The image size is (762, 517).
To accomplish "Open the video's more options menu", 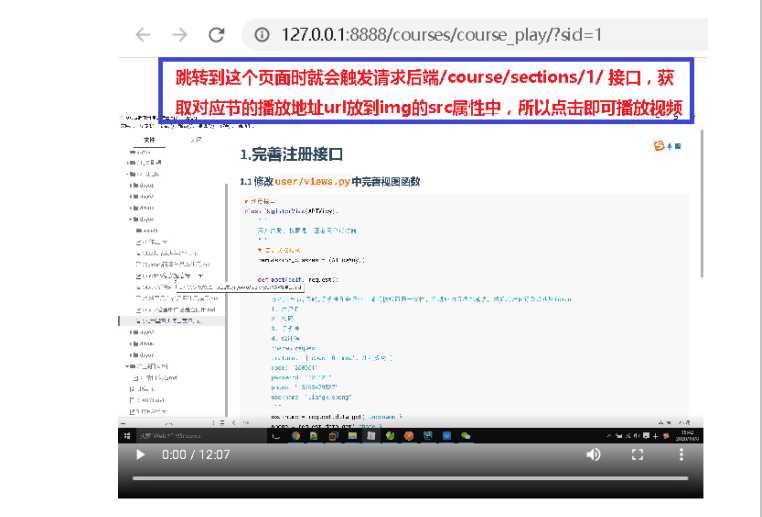I will point(681,455).
